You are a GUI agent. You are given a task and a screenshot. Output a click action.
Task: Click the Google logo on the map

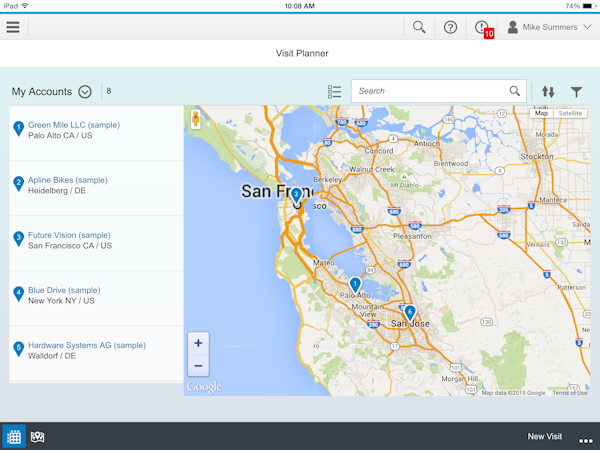pyautogui.click(x=204, y=387)
